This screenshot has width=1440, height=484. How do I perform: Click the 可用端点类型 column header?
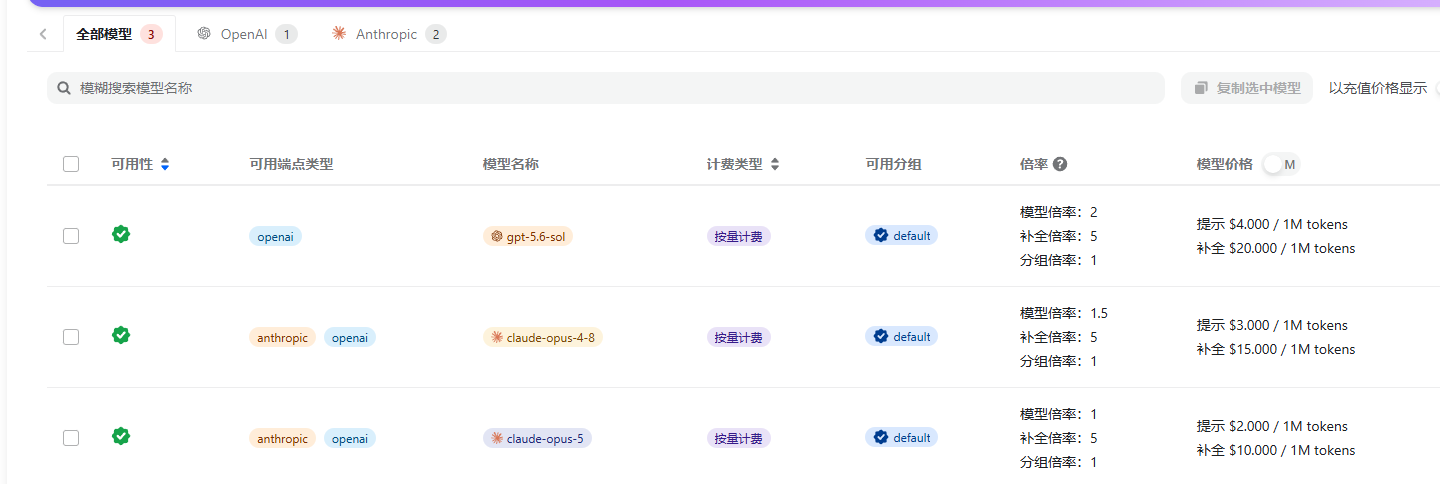pos(291,164)
